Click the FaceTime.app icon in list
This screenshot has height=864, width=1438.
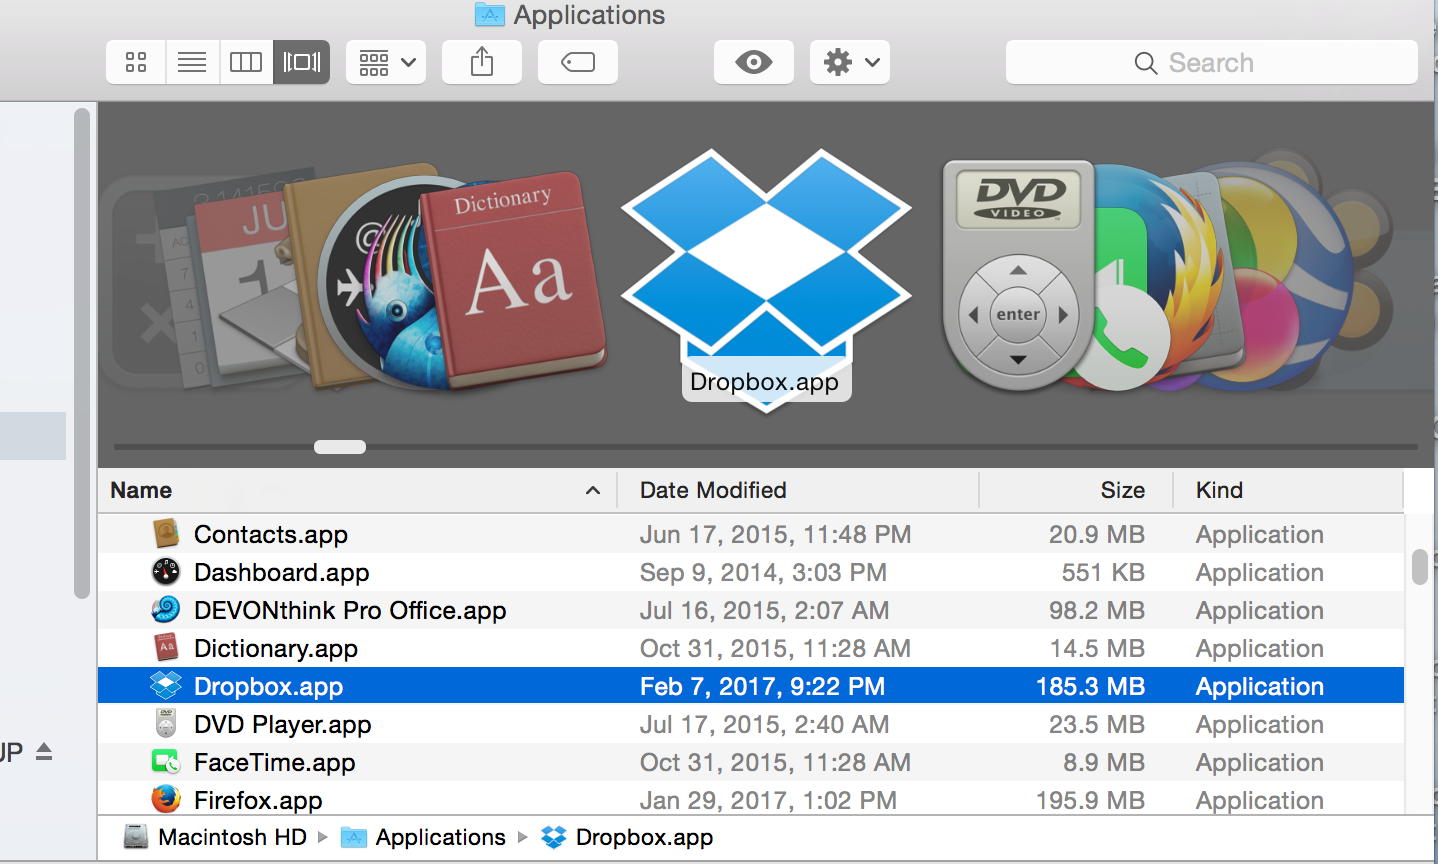click(x=166, y=762)
